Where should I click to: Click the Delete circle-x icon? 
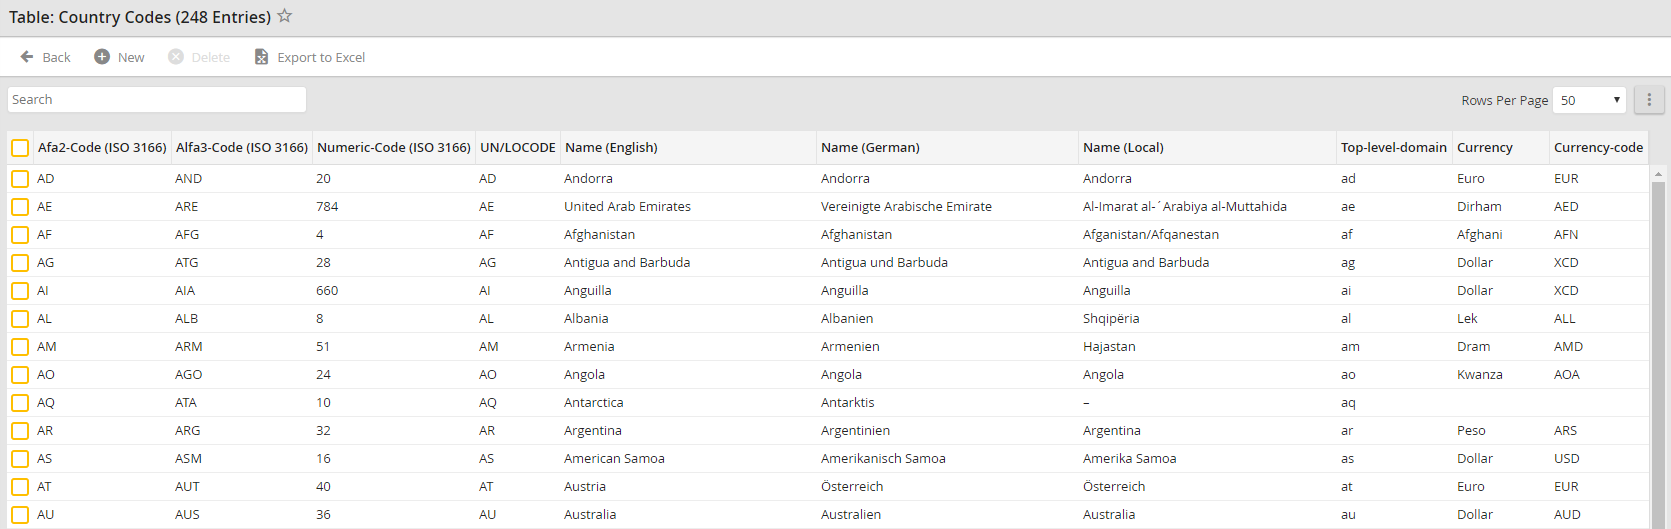[x=176, y=57]
